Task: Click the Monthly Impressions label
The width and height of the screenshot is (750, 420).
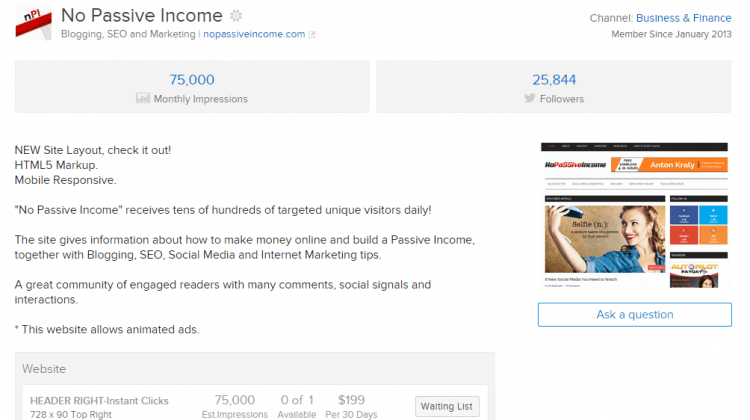Action: coord(200,99)
